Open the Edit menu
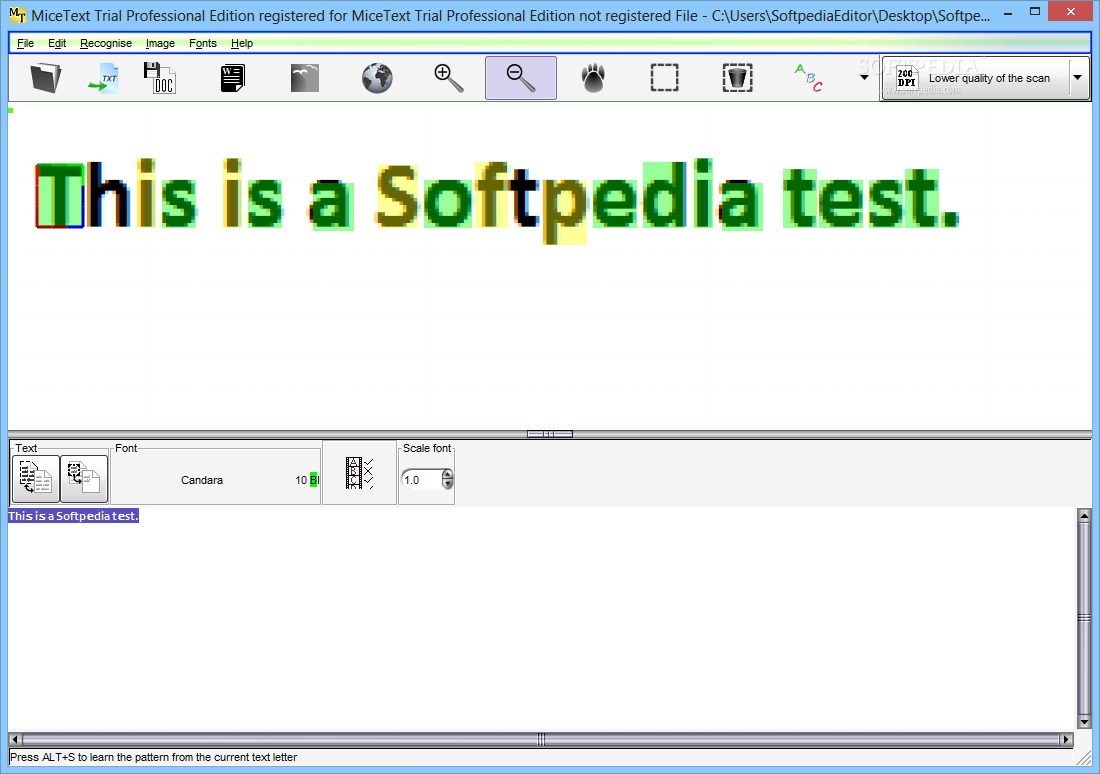This screenshot has height=774, width=1100. (x=57, y=43)
